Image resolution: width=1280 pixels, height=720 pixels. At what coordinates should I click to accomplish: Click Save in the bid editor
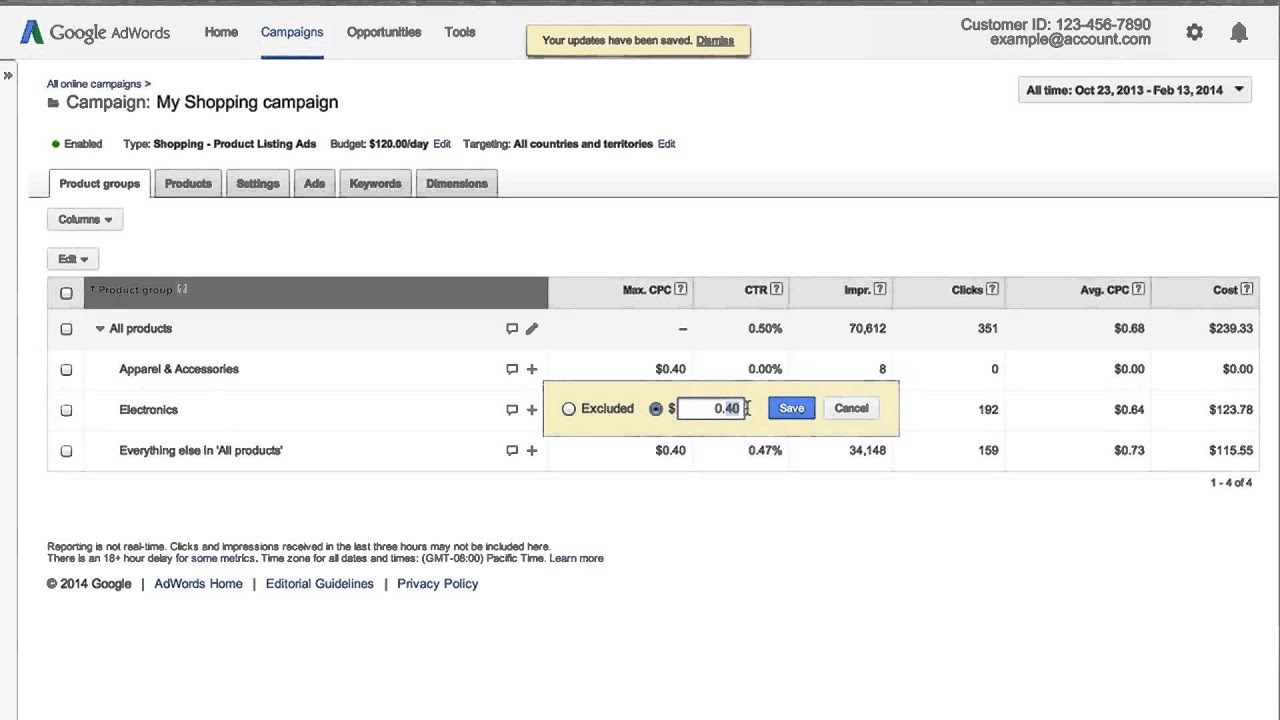tap(791, 408)
